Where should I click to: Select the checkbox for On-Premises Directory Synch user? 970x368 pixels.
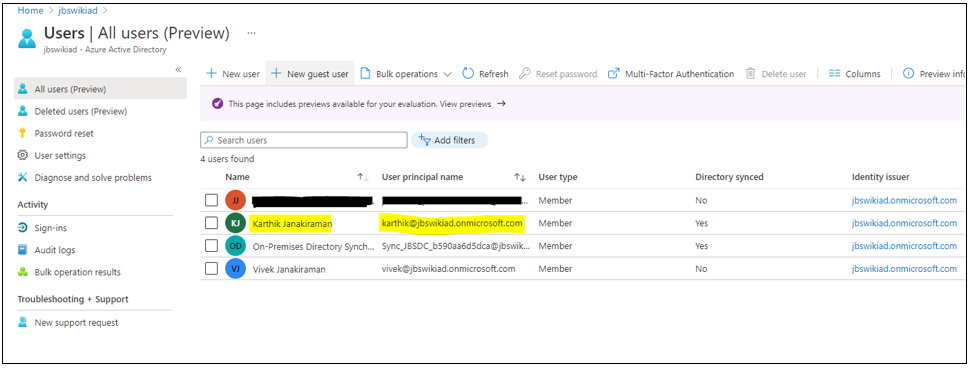tap(212, 246)
